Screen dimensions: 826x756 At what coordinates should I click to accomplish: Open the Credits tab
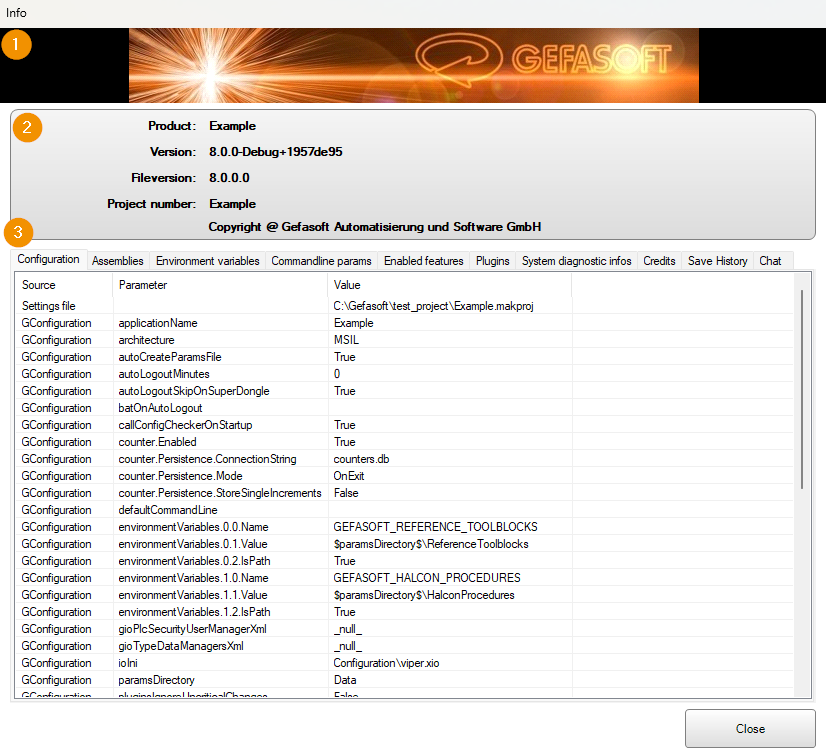[659, 261]
